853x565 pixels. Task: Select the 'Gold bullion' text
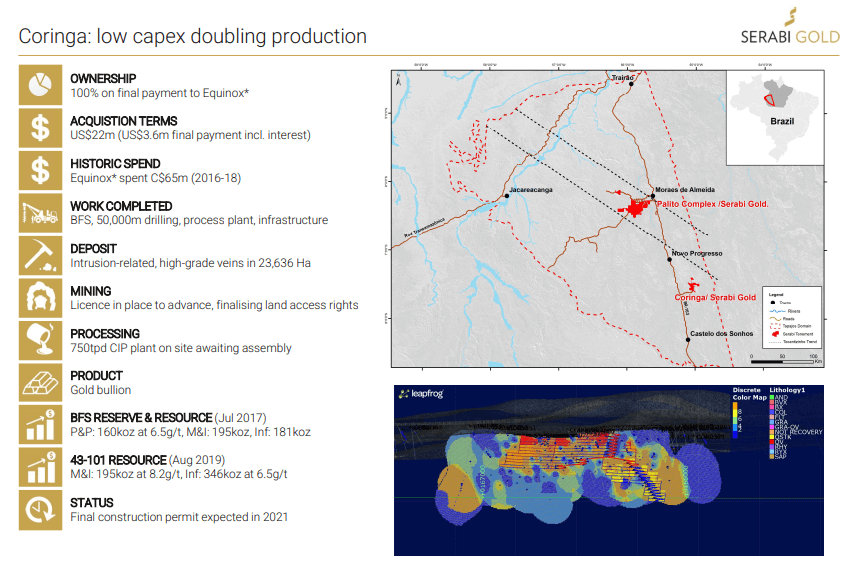pos(101,390)
